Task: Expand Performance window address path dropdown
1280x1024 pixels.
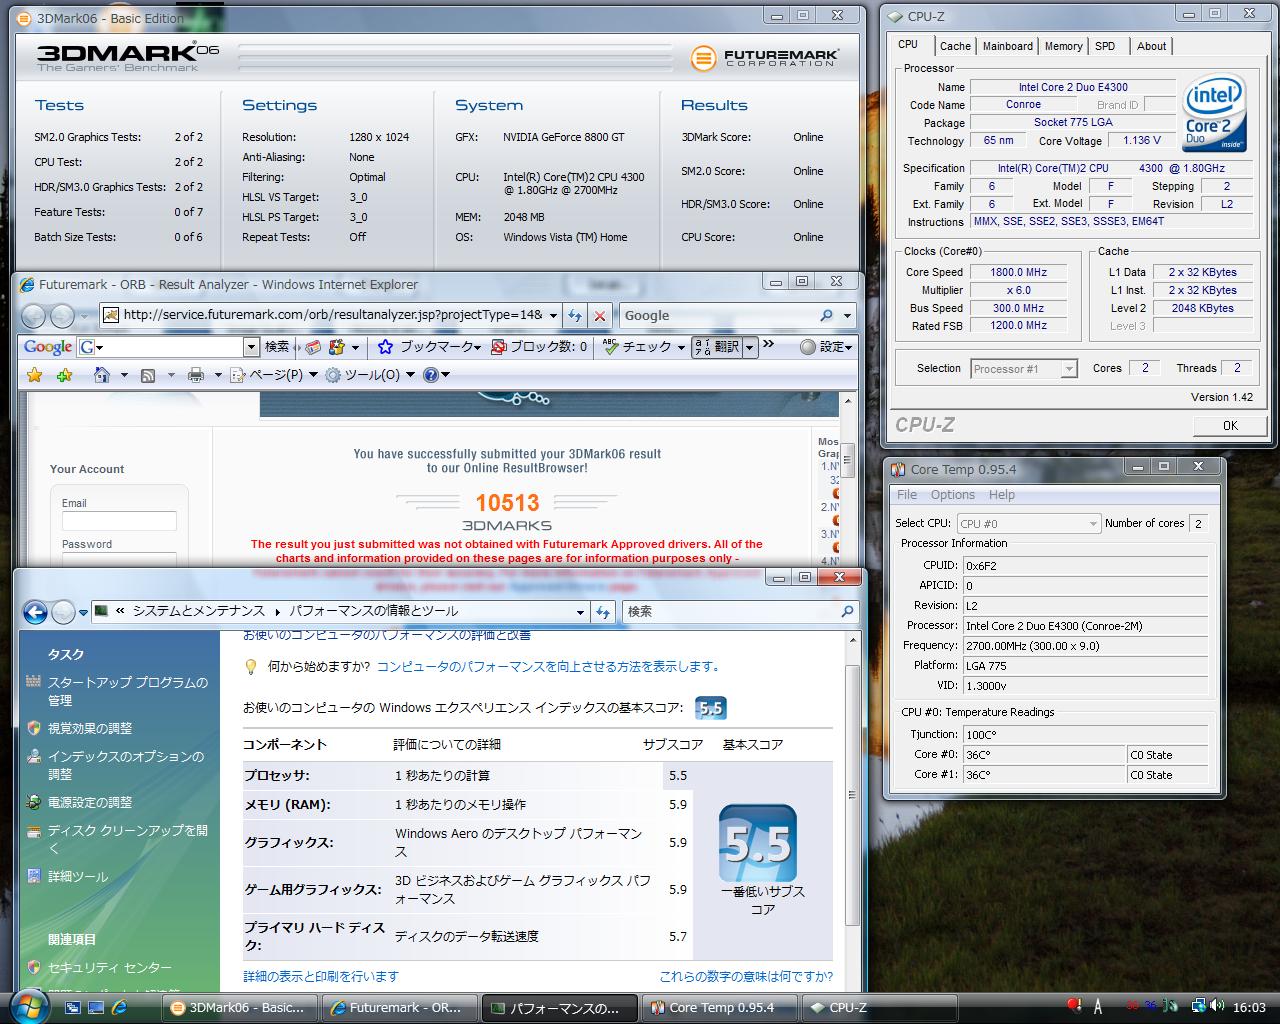Action: (580, 612)
